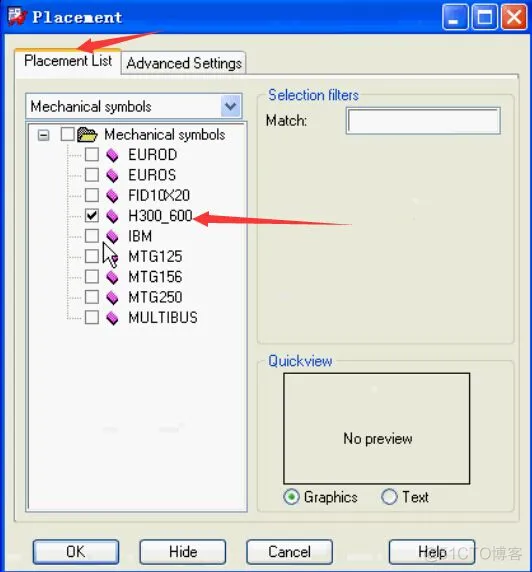Check the EUROD checkbox
The height and width of the screenshot is (572, 532).
[92, 155]
